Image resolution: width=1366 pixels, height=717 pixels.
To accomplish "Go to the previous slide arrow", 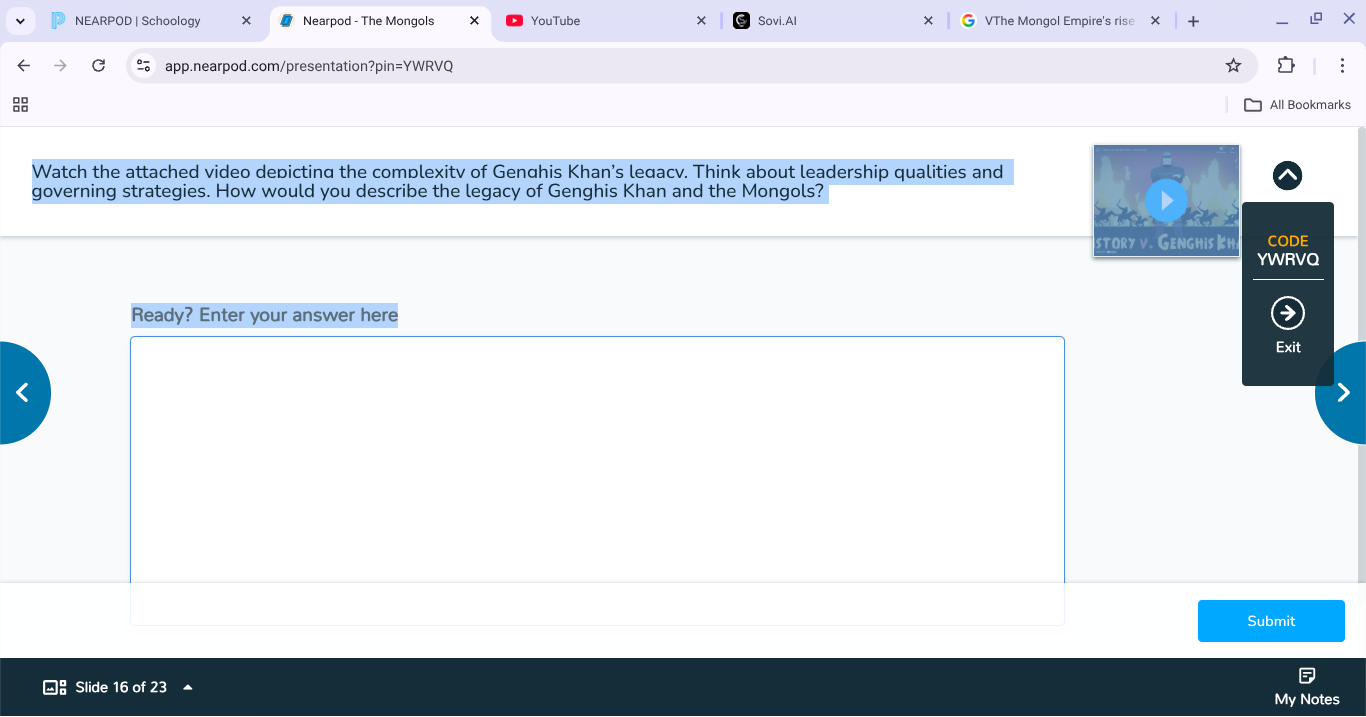I will click(23, 393).
